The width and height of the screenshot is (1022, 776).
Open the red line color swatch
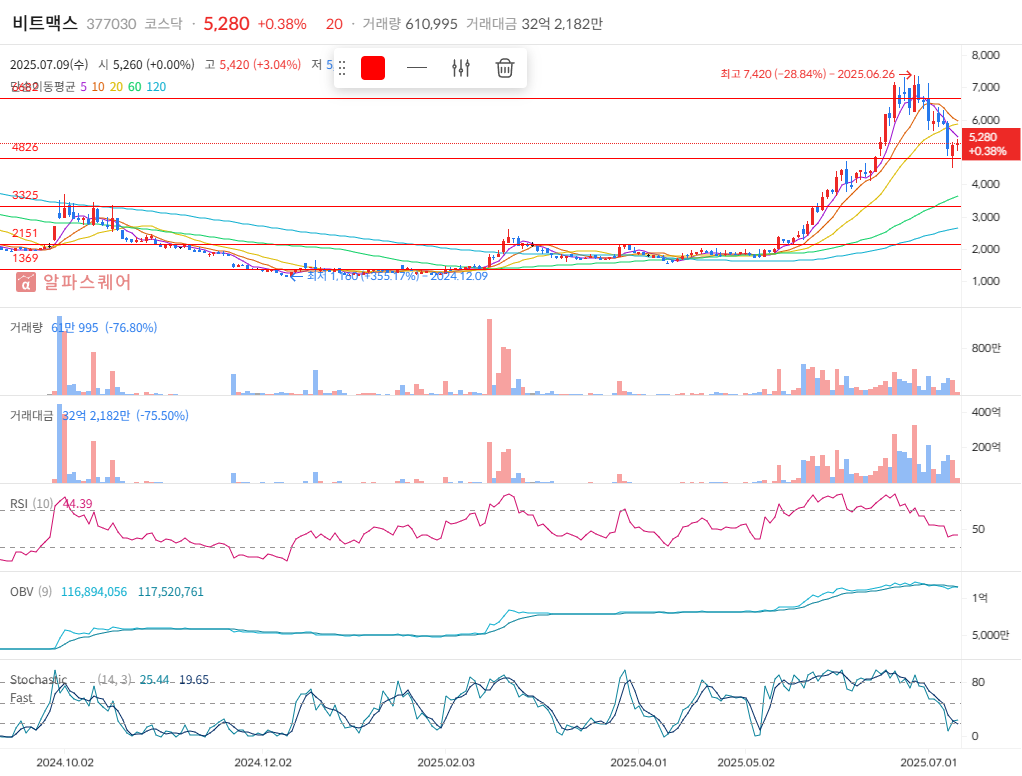373,68
